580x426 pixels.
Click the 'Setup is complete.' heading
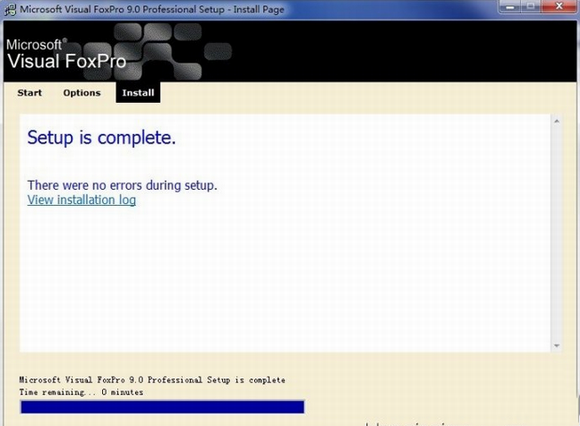click(x=101, y=138)
